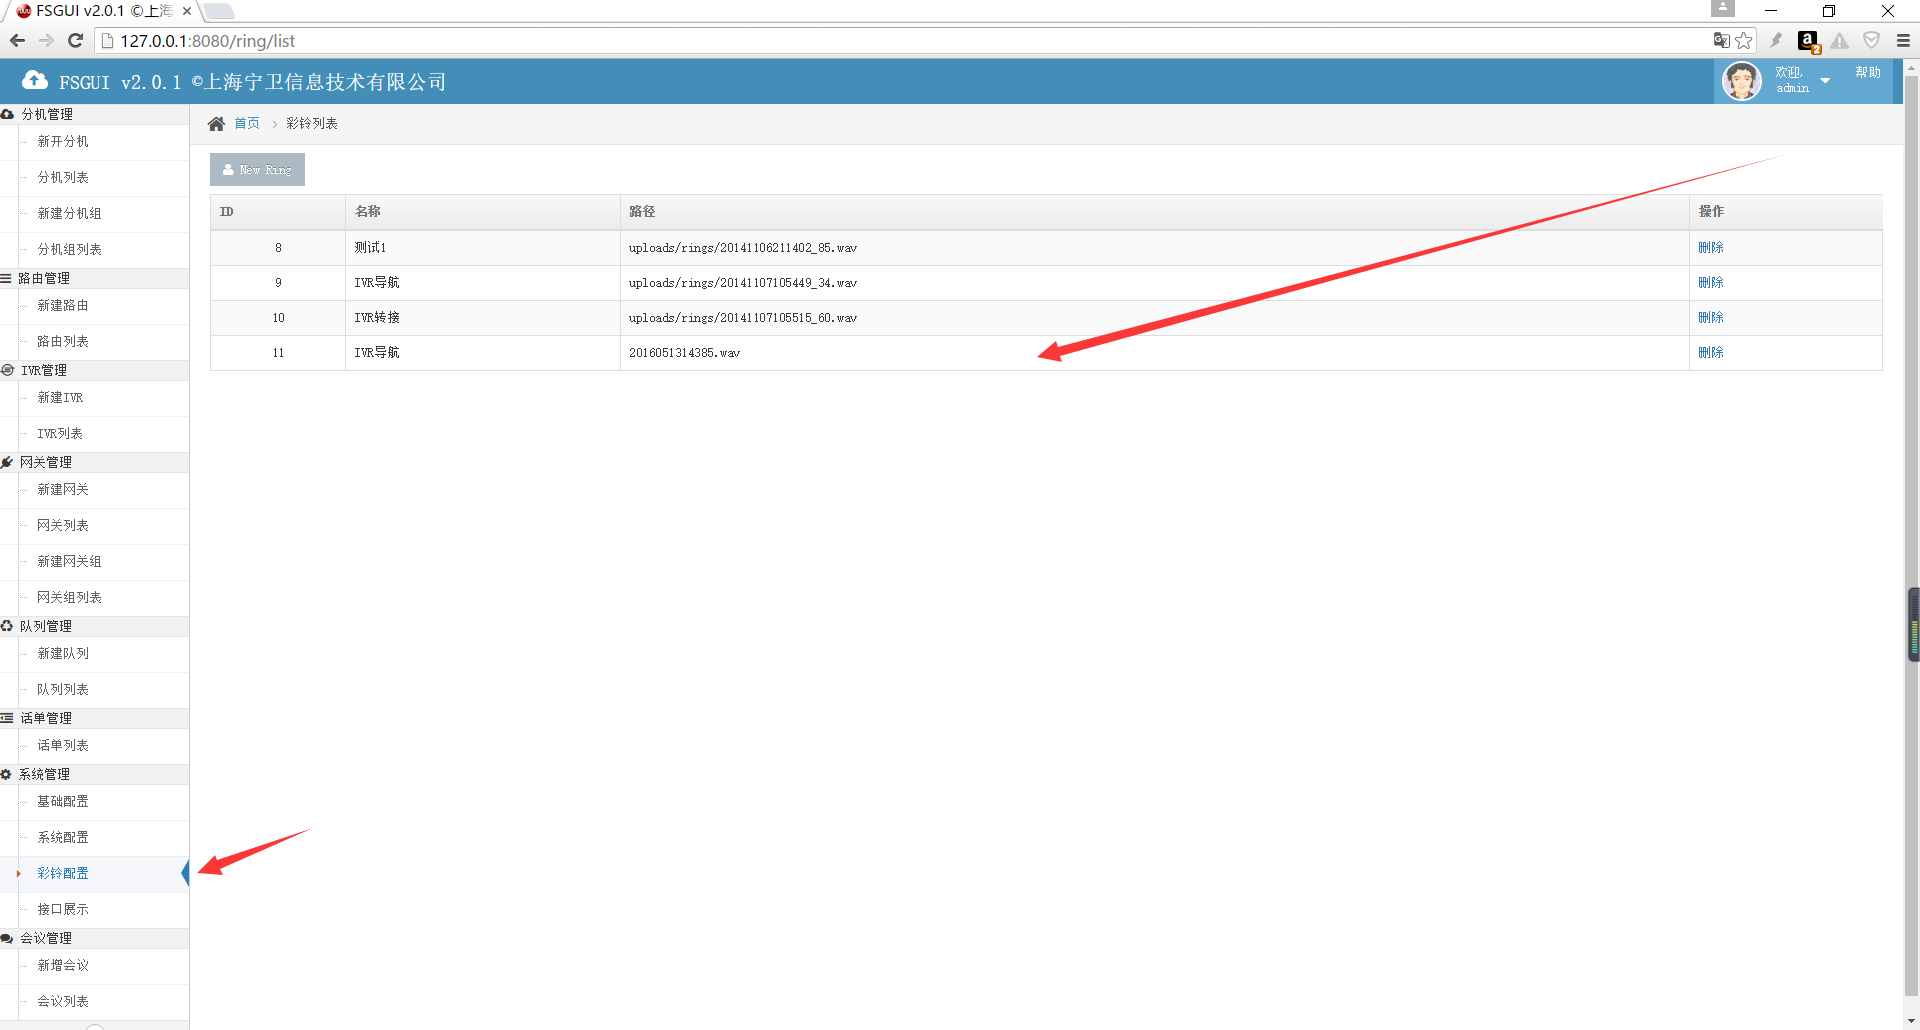This screenshot has width=1920, height=1030.
Task: Click the translate page icon
Action: click(x=1721, y=41)
